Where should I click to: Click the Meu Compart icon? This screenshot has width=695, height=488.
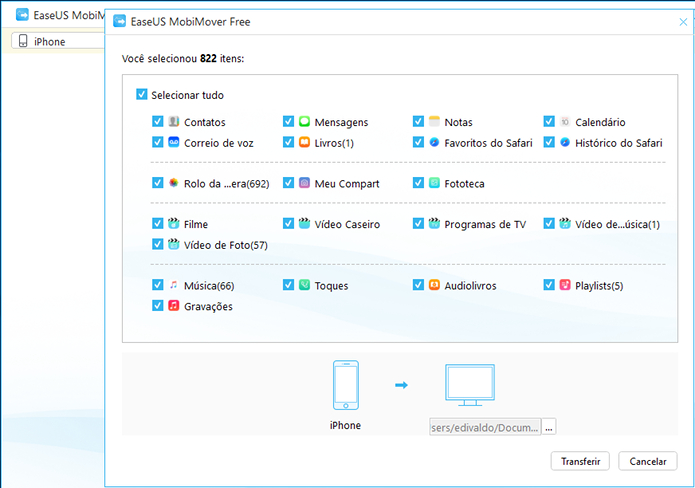click(304, 183)
